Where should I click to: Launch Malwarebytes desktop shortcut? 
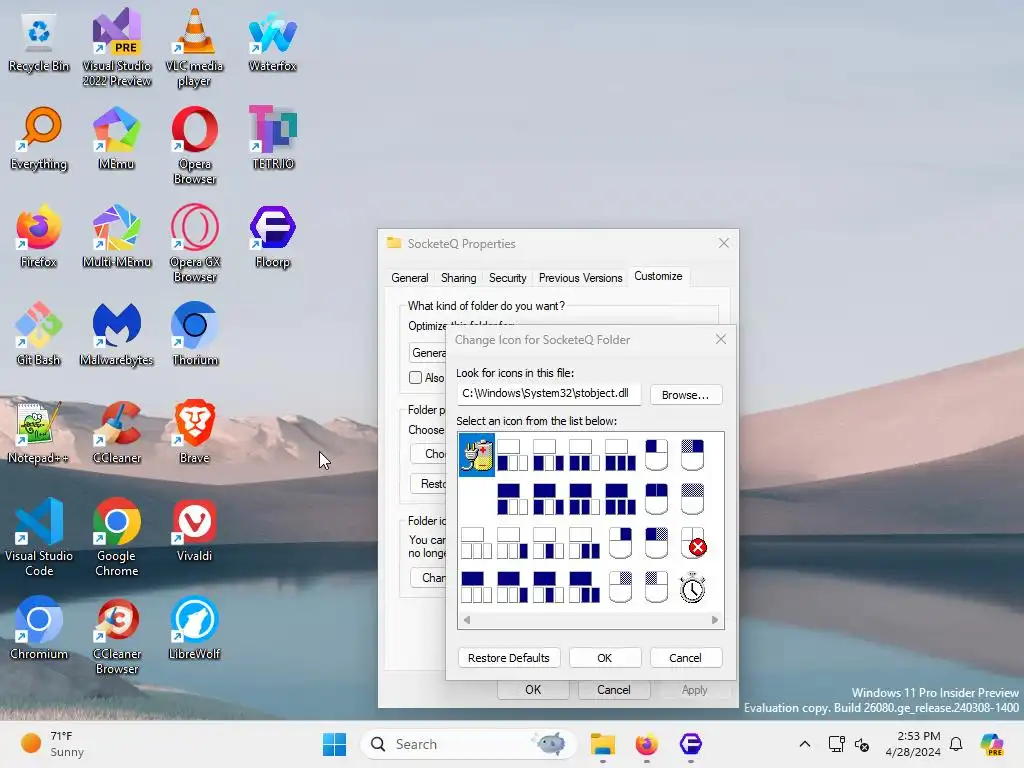tap(116, 335)
